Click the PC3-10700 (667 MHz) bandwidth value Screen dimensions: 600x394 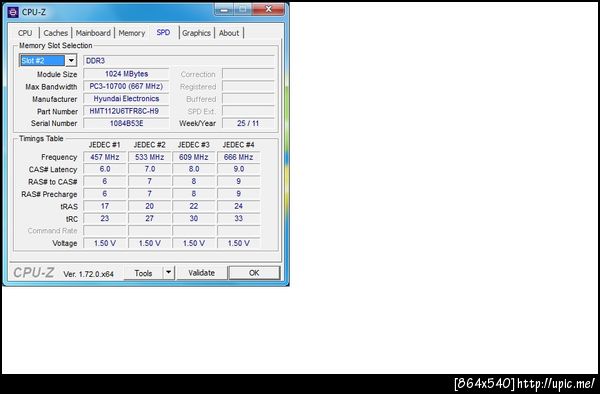(126, 86)
